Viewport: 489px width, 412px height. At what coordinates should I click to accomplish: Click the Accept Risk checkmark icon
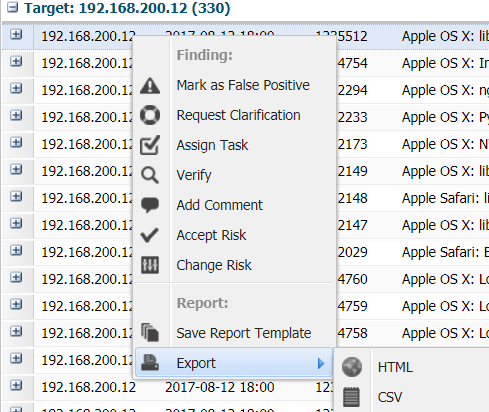click(x=149, y=235)
